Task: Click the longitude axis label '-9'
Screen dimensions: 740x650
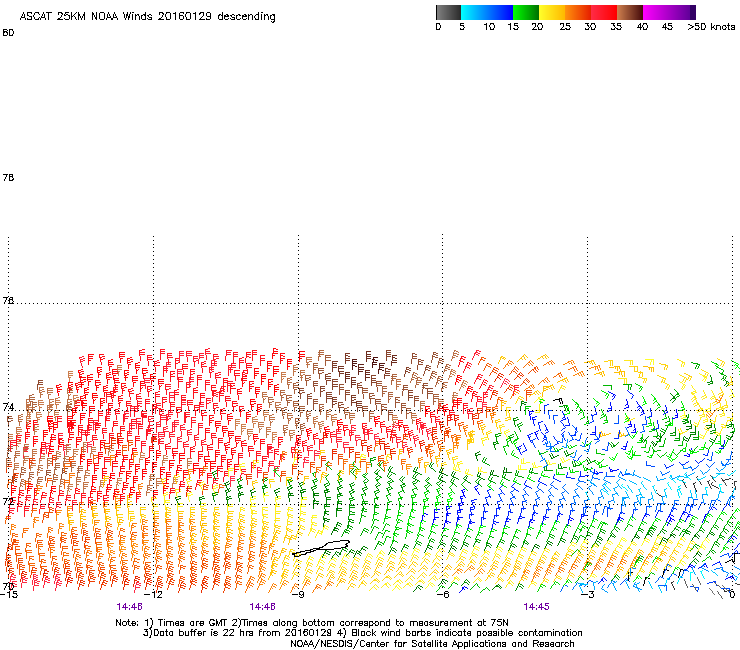Action: coord(298,594)
